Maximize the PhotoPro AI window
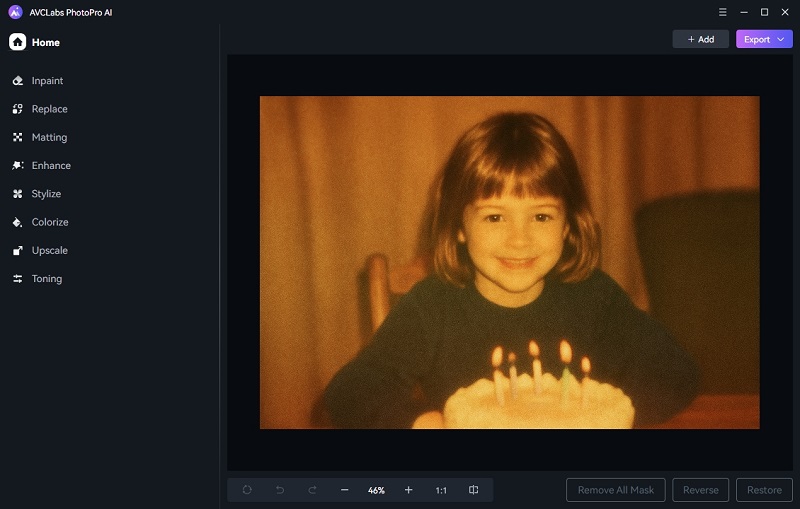The image size is (800, 509). pyautogui.click(x=764, y=12)
